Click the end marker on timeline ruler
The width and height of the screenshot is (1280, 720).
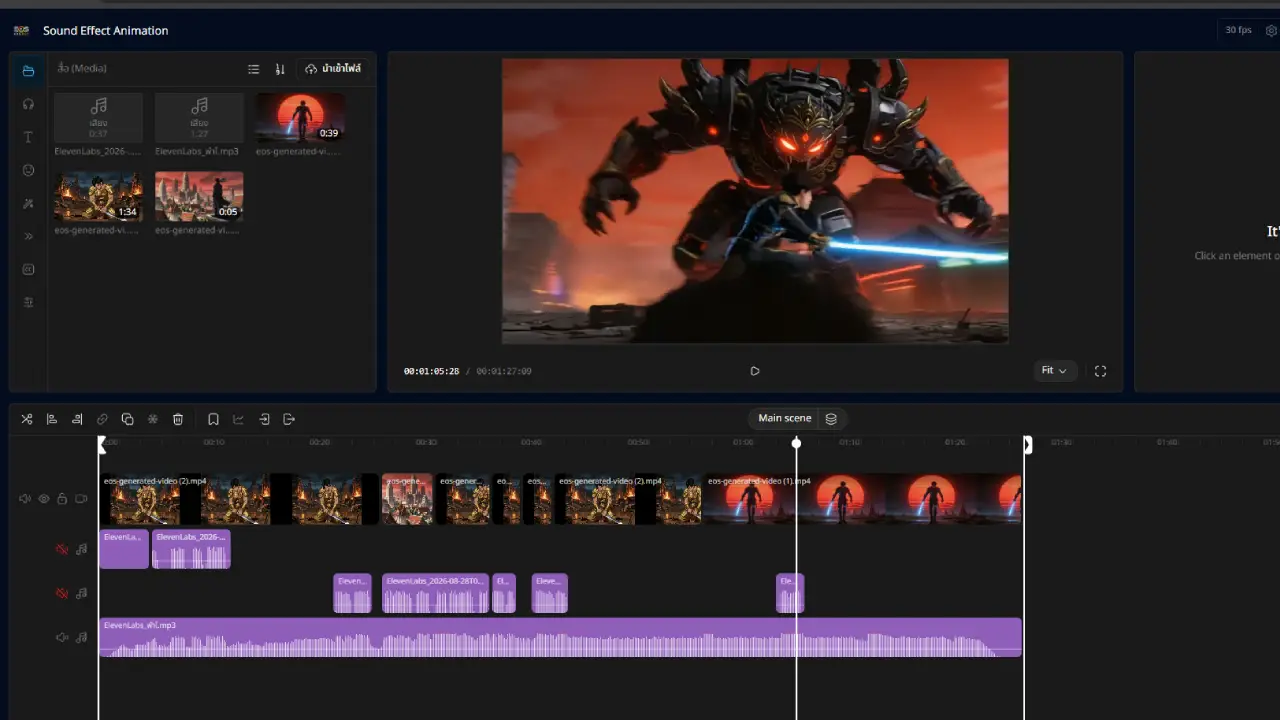1027,444
